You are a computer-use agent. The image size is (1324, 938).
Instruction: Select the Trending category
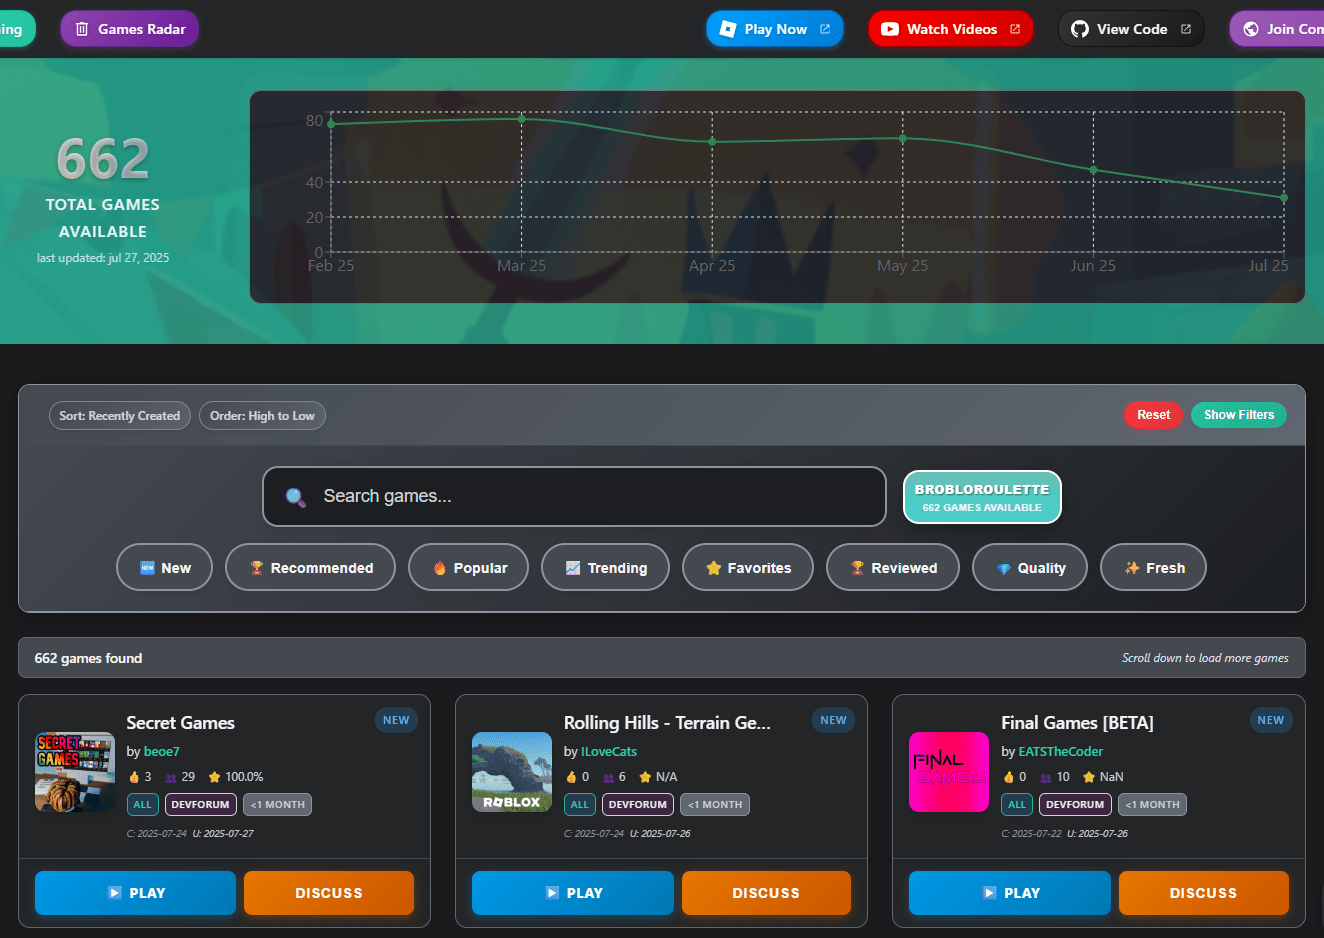coord(605,568)
